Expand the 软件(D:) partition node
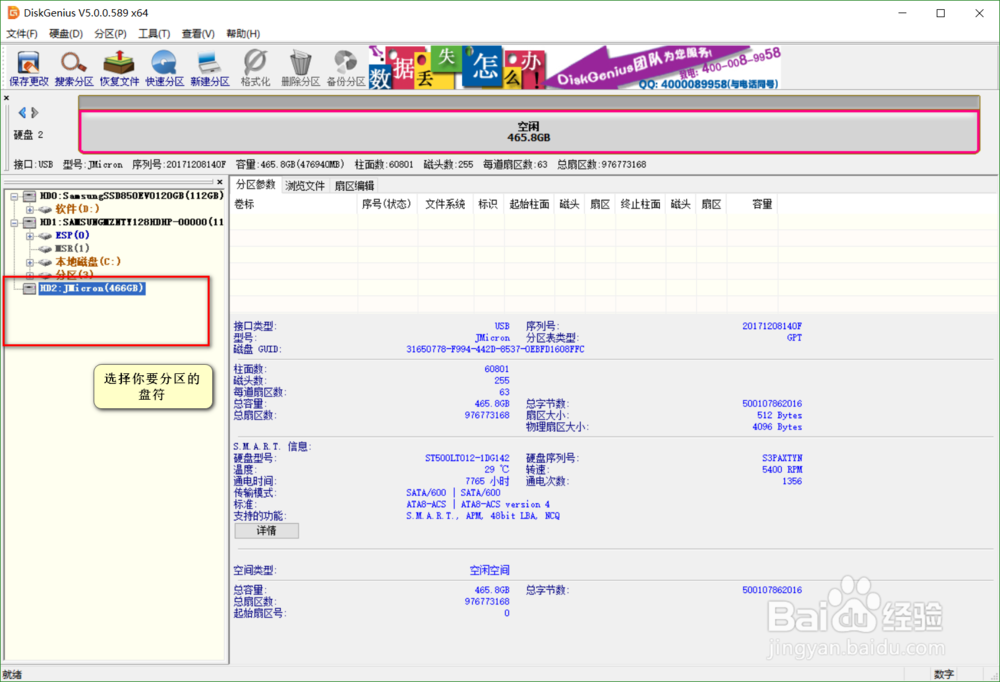The image size is (1000, 682). (29, 209)
